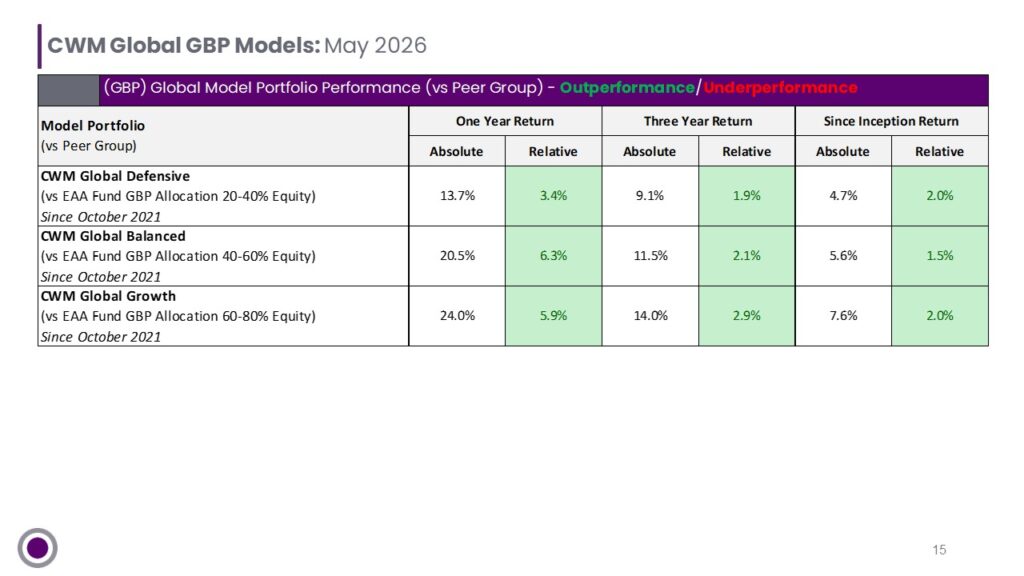The width and height of the screenshot is (1024, 576).
Task: Click the green 1.5% since inception cell
Action: [x=940, y=256]
